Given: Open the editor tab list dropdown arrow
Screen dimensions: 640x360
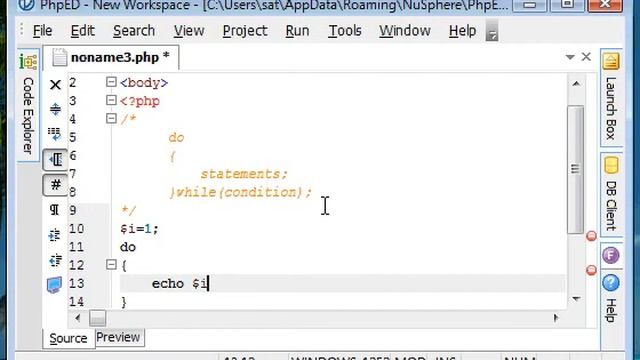Looking at the screenshot, I should click(570, 57).
